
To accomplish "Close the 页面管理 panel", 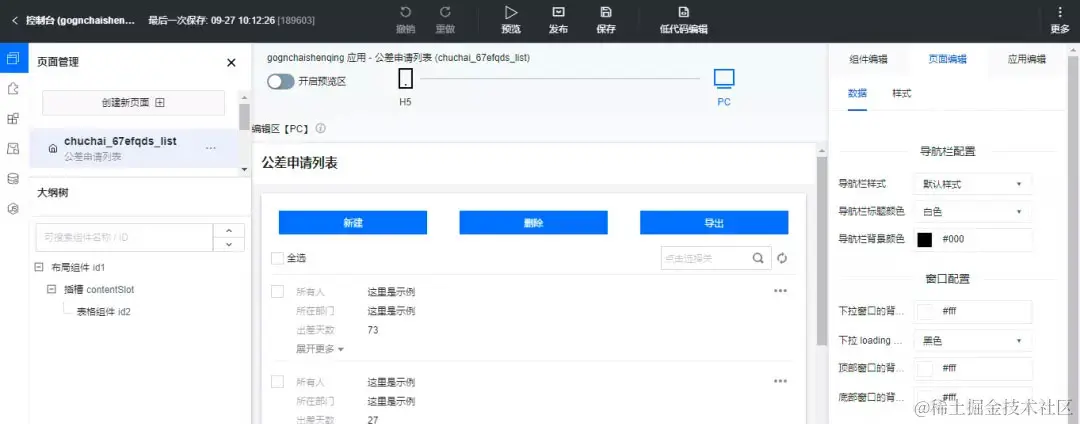I will pos(231,63).
